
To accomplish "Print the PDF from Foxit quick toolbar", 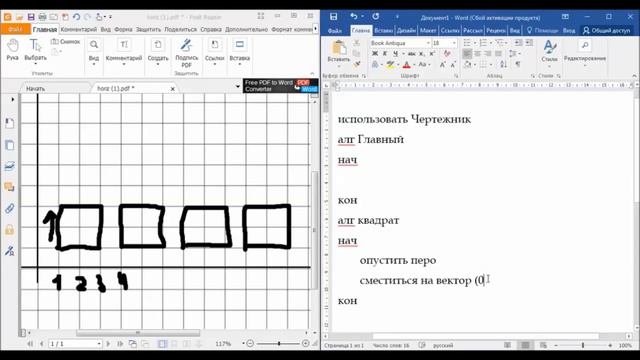I will click(42, 17).
